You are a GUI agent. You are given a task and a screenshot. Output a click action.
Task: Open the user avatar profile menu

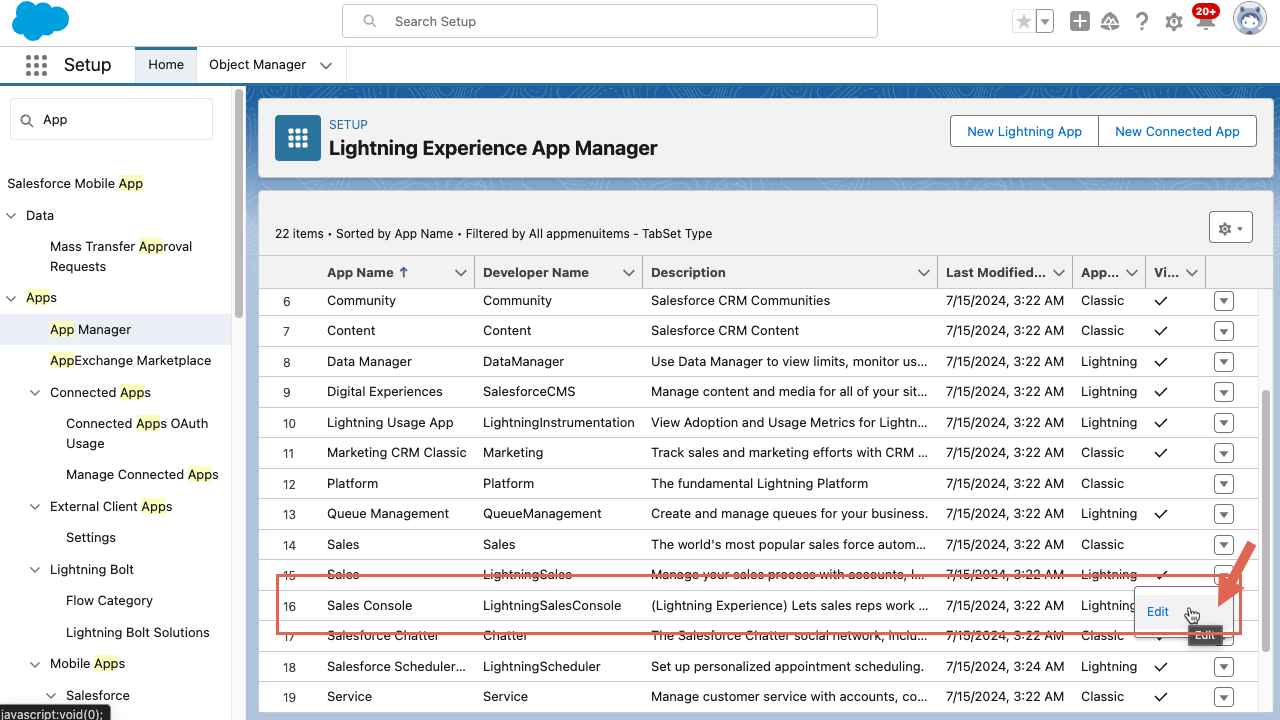tap(1250, 20)
